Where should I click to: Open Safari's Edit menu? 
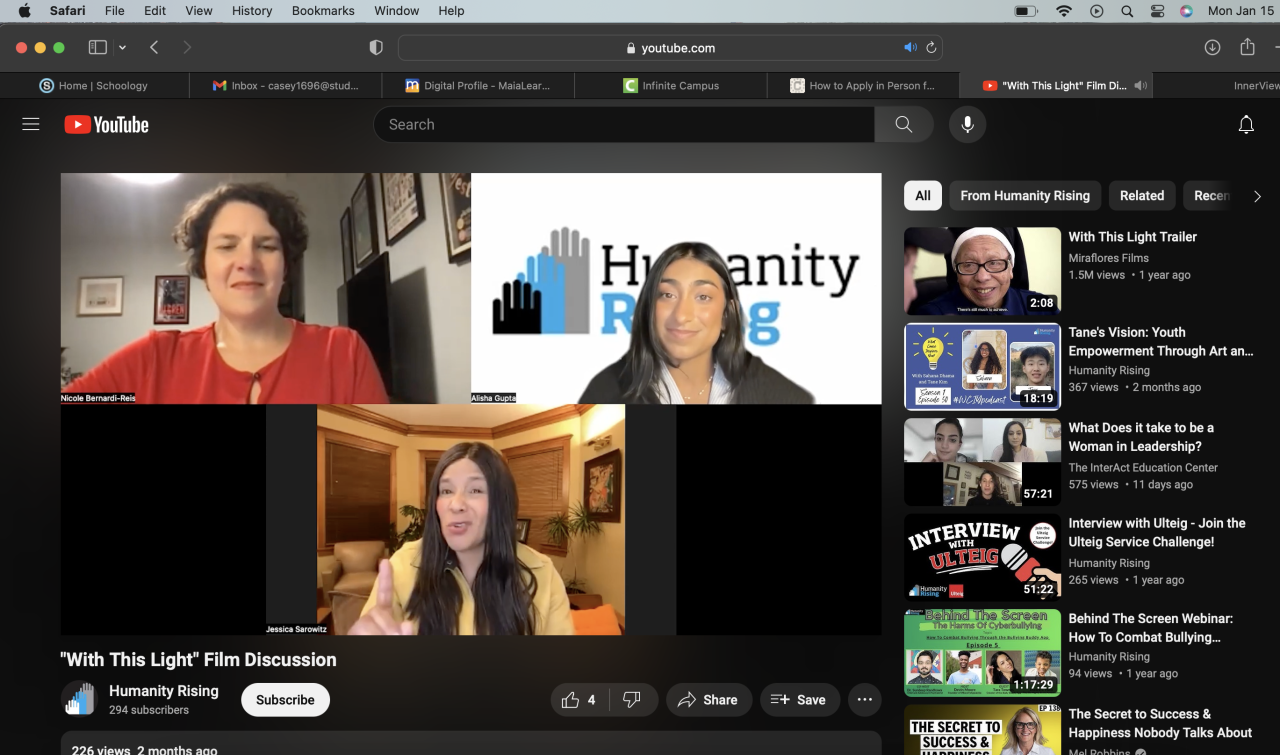coord(155,11)
